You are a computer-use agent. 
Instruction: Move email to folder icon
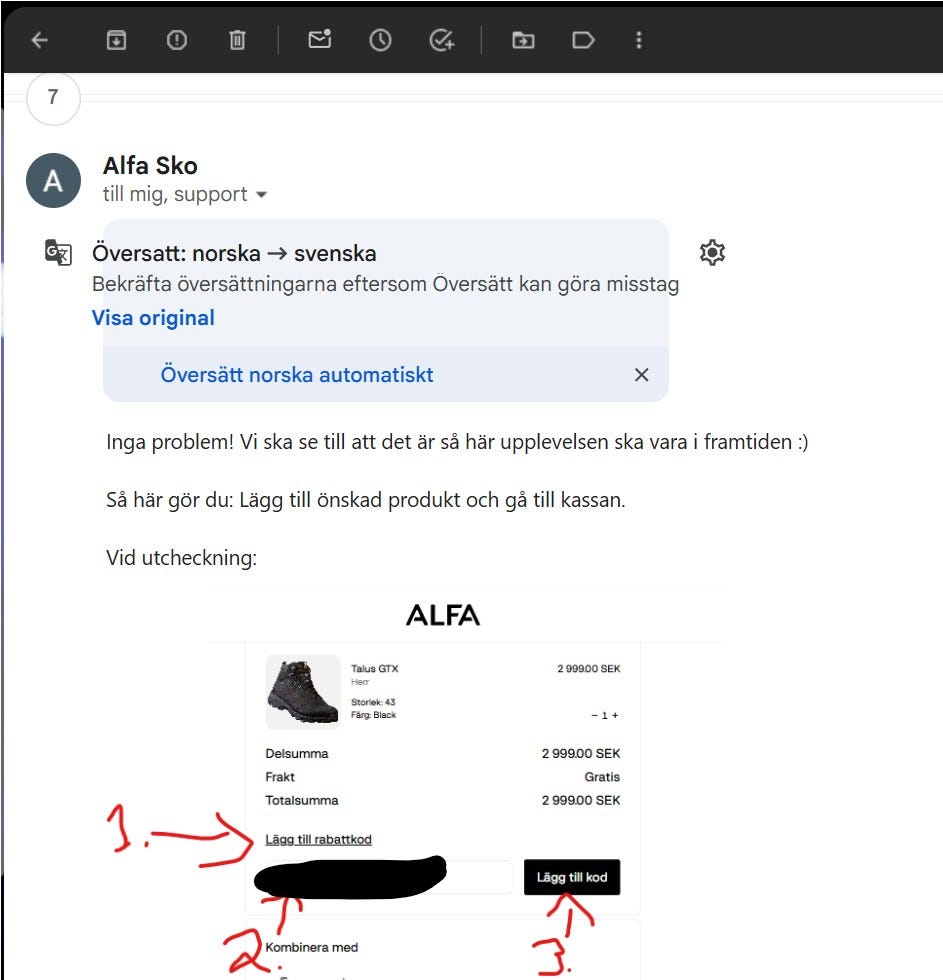(x=523, y=41)
